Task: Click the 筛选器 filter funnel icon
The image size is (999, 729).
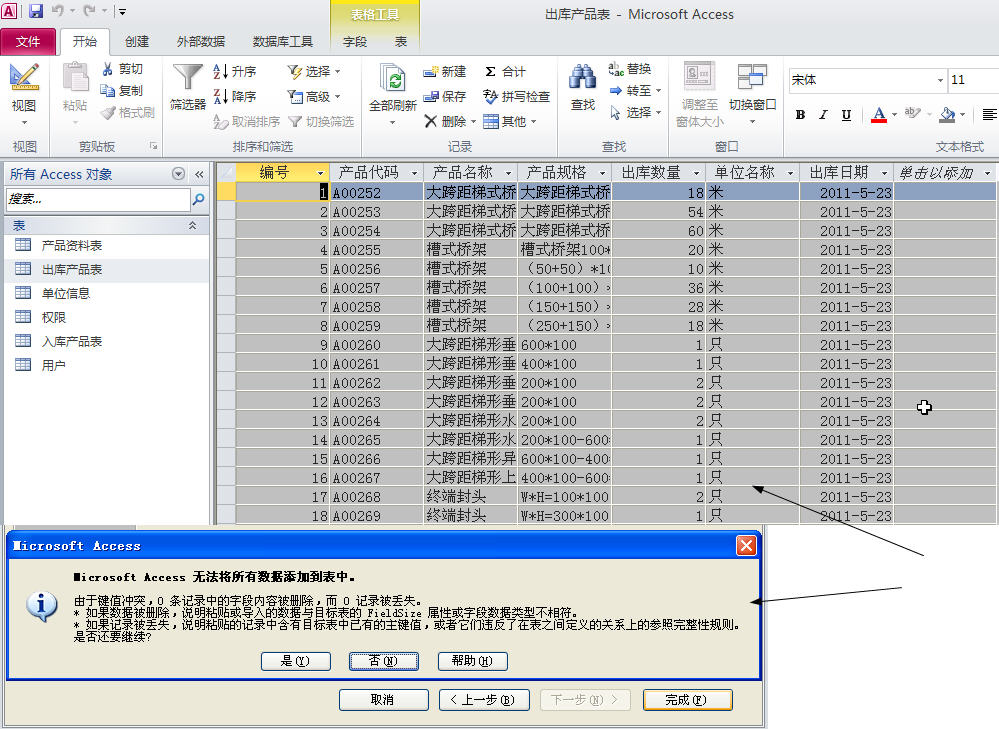Action: (x=187, y=78)
